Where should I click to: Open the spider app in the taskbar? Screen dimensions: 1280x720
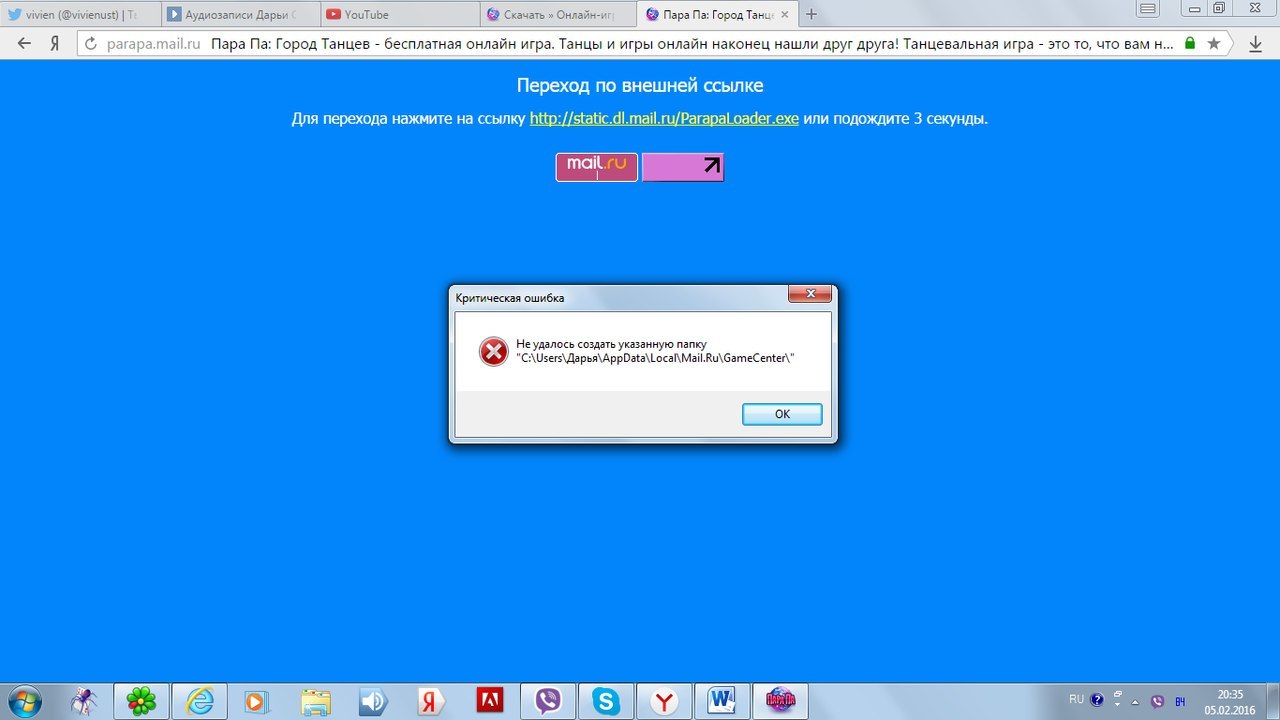[x=84, y=701]
